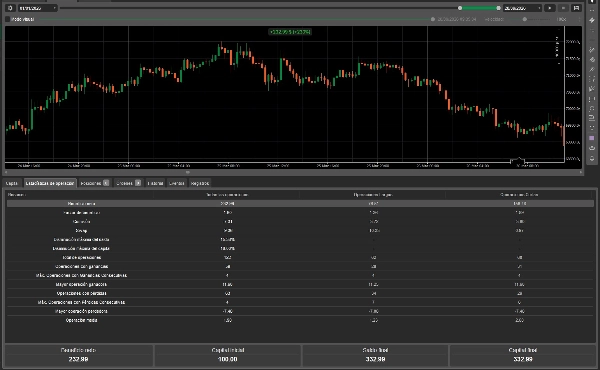The image size is (600, 370).
Task: Click the left handle of the date range slider
Action: click(460, 8)
